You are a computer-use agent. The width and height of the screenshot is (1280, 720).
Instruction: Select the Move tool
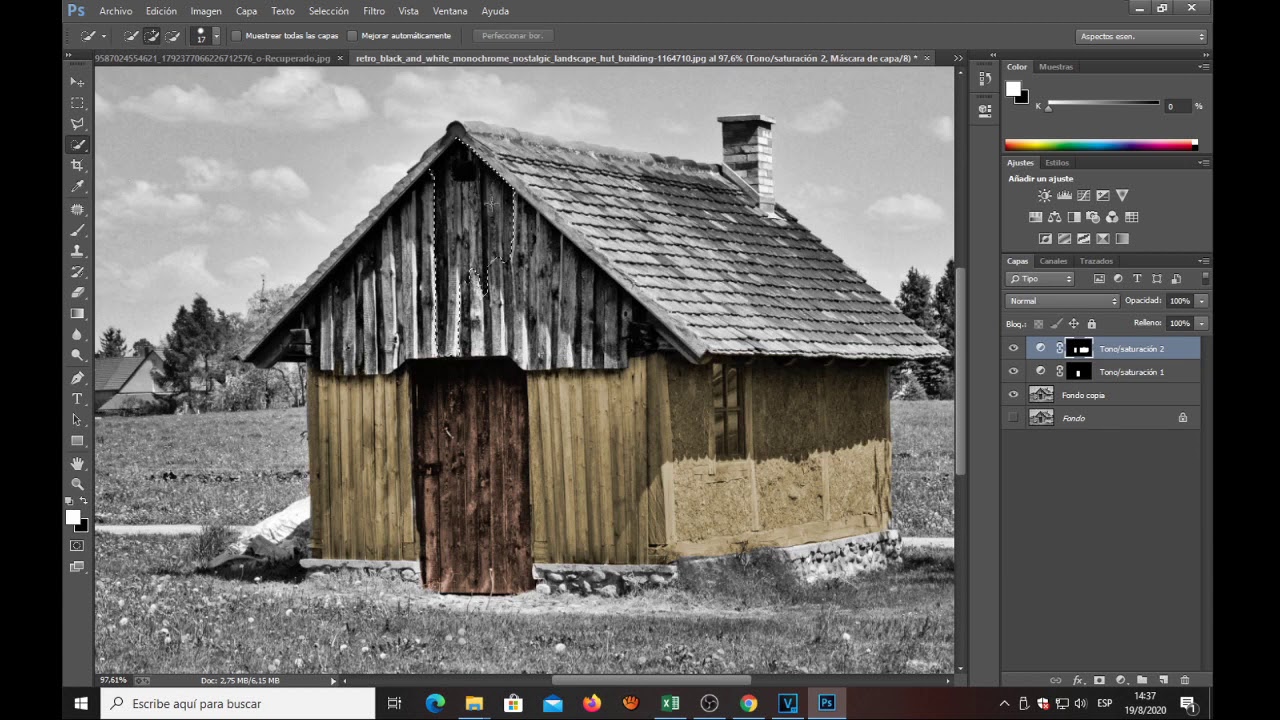pos(77,82)
